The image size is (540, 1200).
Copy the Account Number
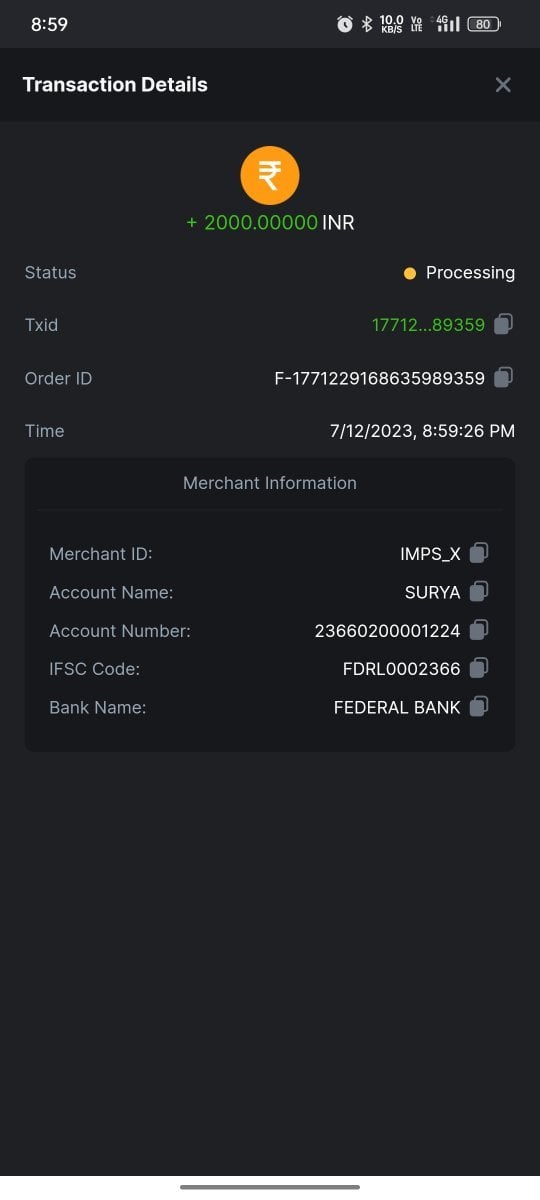click(479, 630)
